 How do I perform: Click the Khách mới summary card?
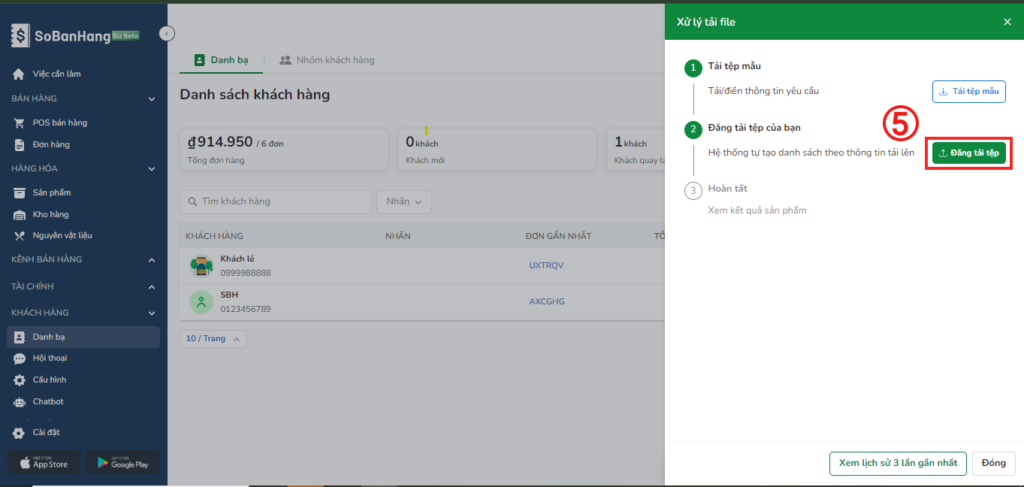[496, 149]
